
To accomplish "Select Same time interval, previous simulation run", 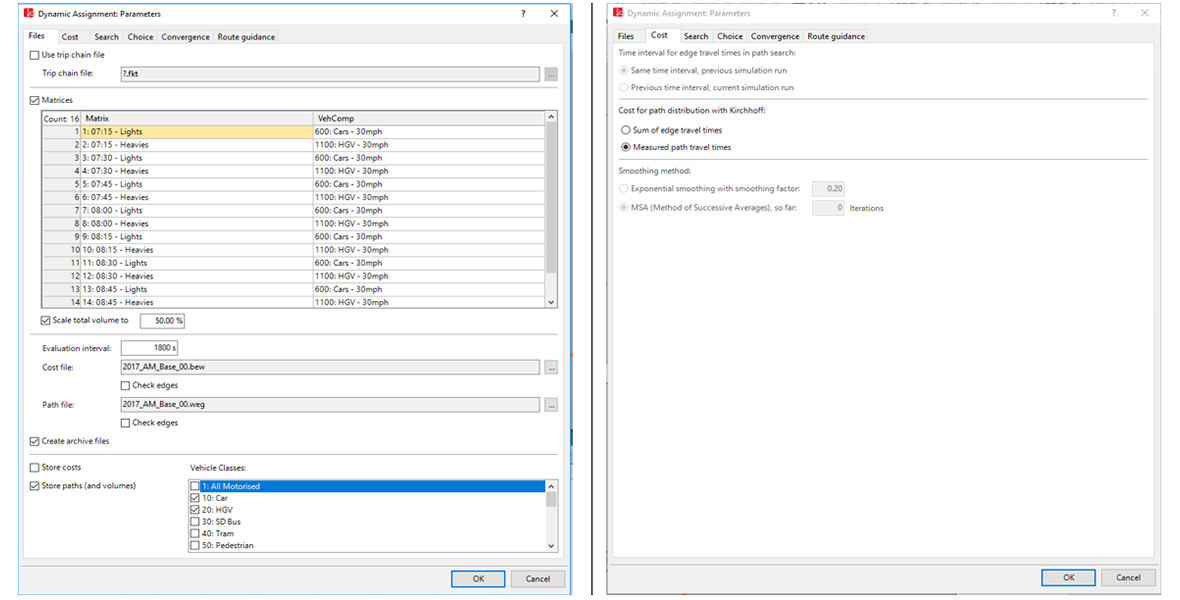I will [x=623, y=71].
